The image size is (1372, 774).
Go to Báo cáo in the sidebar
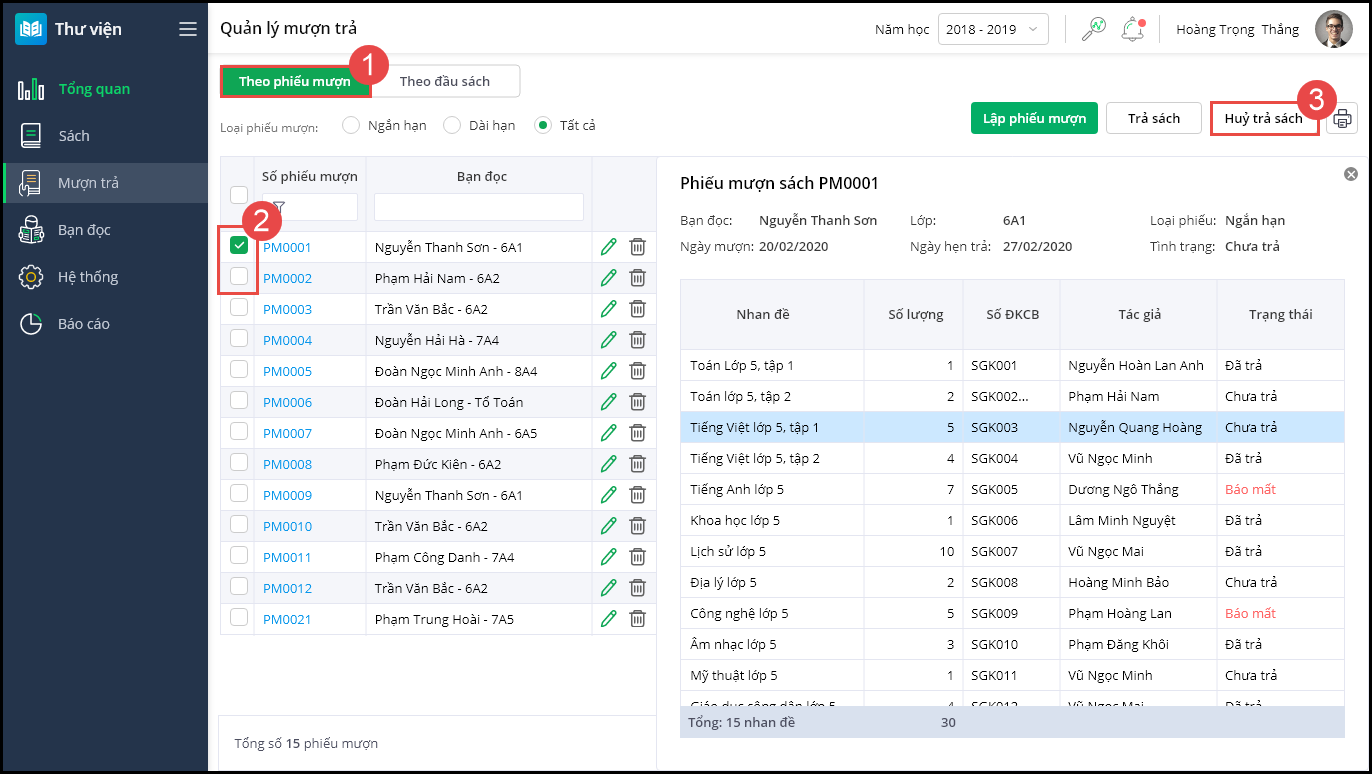tap(84, 324)
